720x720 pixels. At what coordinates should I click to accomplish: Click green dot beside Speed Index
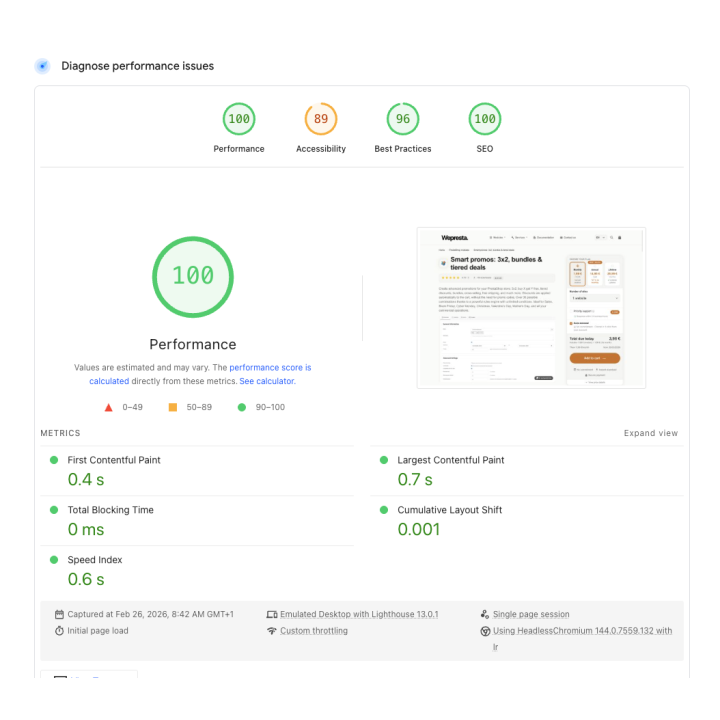(x=54, y=560)
